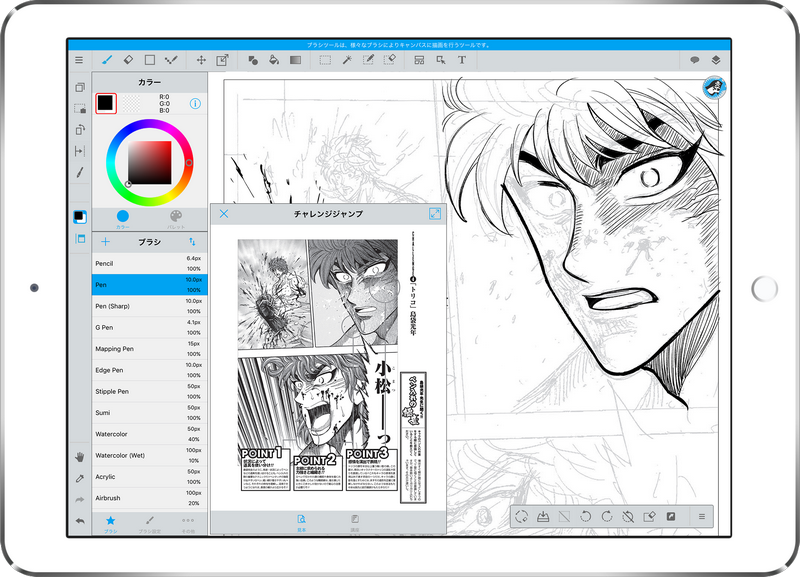Image resolution: width=800 pixels, height=577 pixels.
Task: Switch to the 見本 tab in reference window
Action: pyautogui.click(x=302, y=523)
